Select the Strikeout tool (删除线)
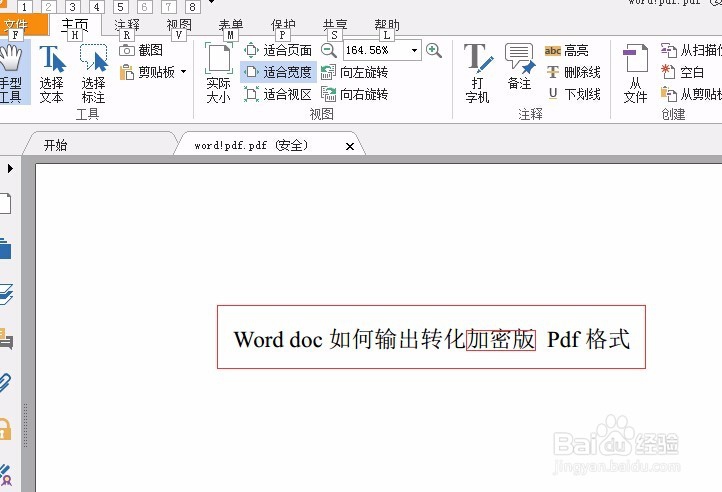Screen dimensions: 722x492 (x=573, y=72)
